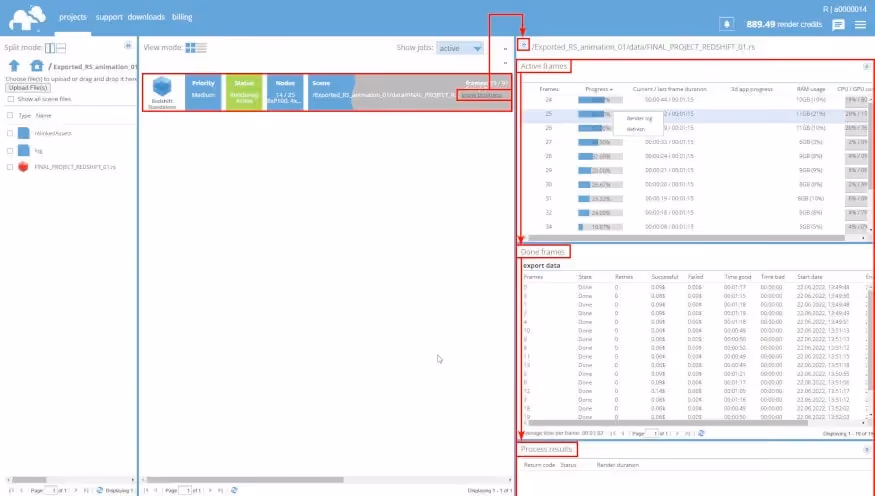Click the Done frames page number field

[652, 434]
